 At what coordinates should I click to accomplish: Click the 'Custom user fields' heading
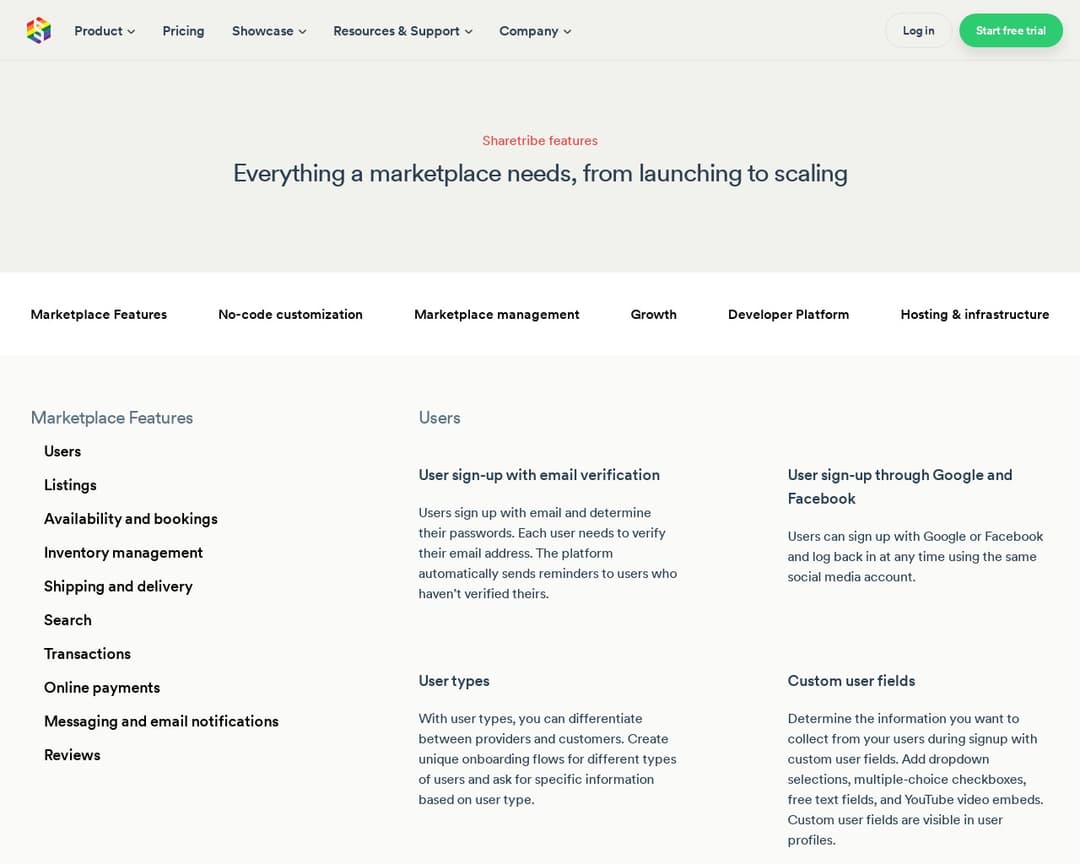(x=851, y=681)
